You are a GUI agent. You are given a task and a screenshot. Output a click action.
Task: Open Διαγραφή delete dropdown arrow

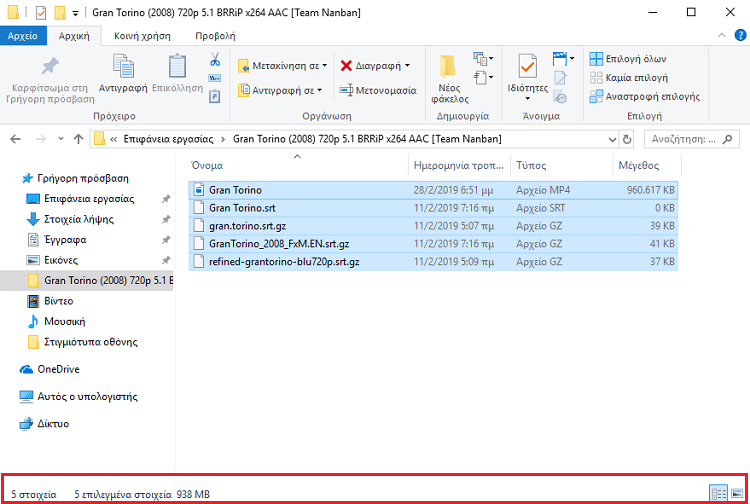coord(408,66)
